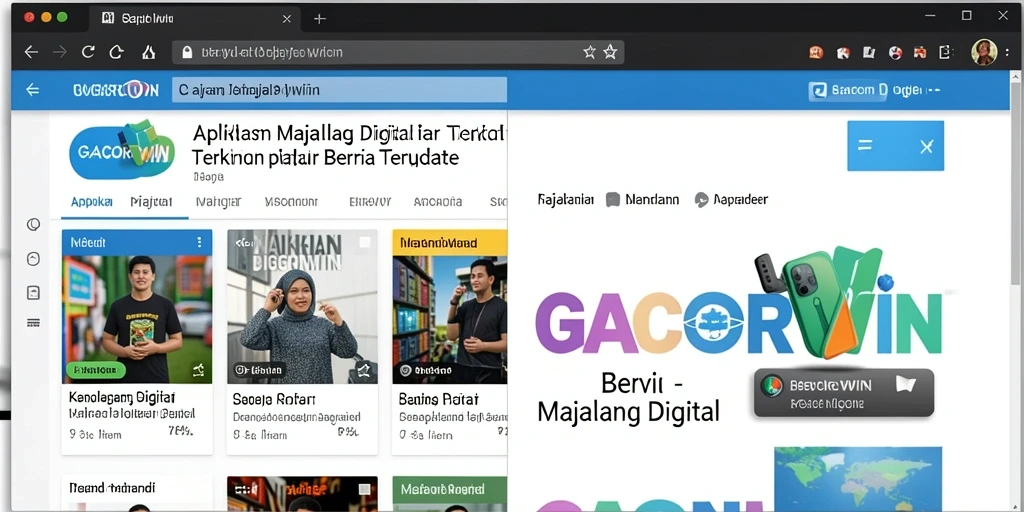Select the Mandann tab in right panel
1024x512 pixels.
click(643, 199)
